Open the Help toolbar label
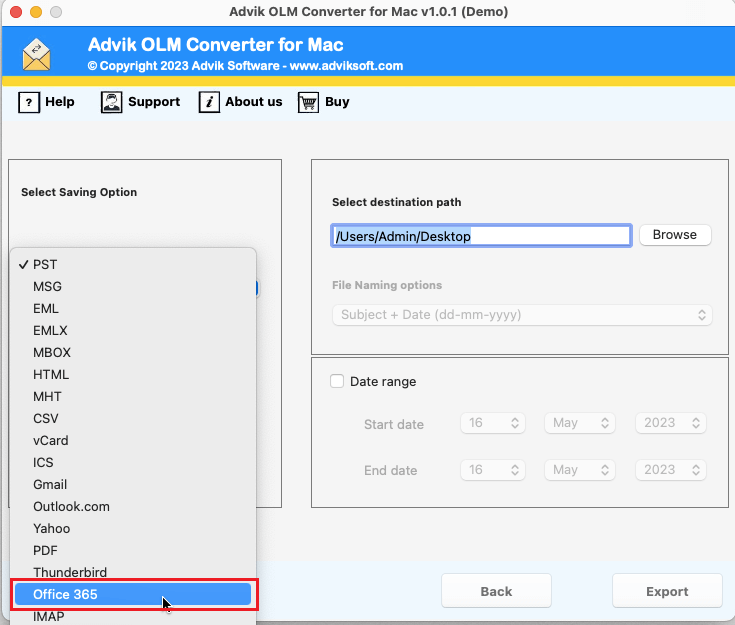Viewport: 735px width, 625px height. coord(60,102)
